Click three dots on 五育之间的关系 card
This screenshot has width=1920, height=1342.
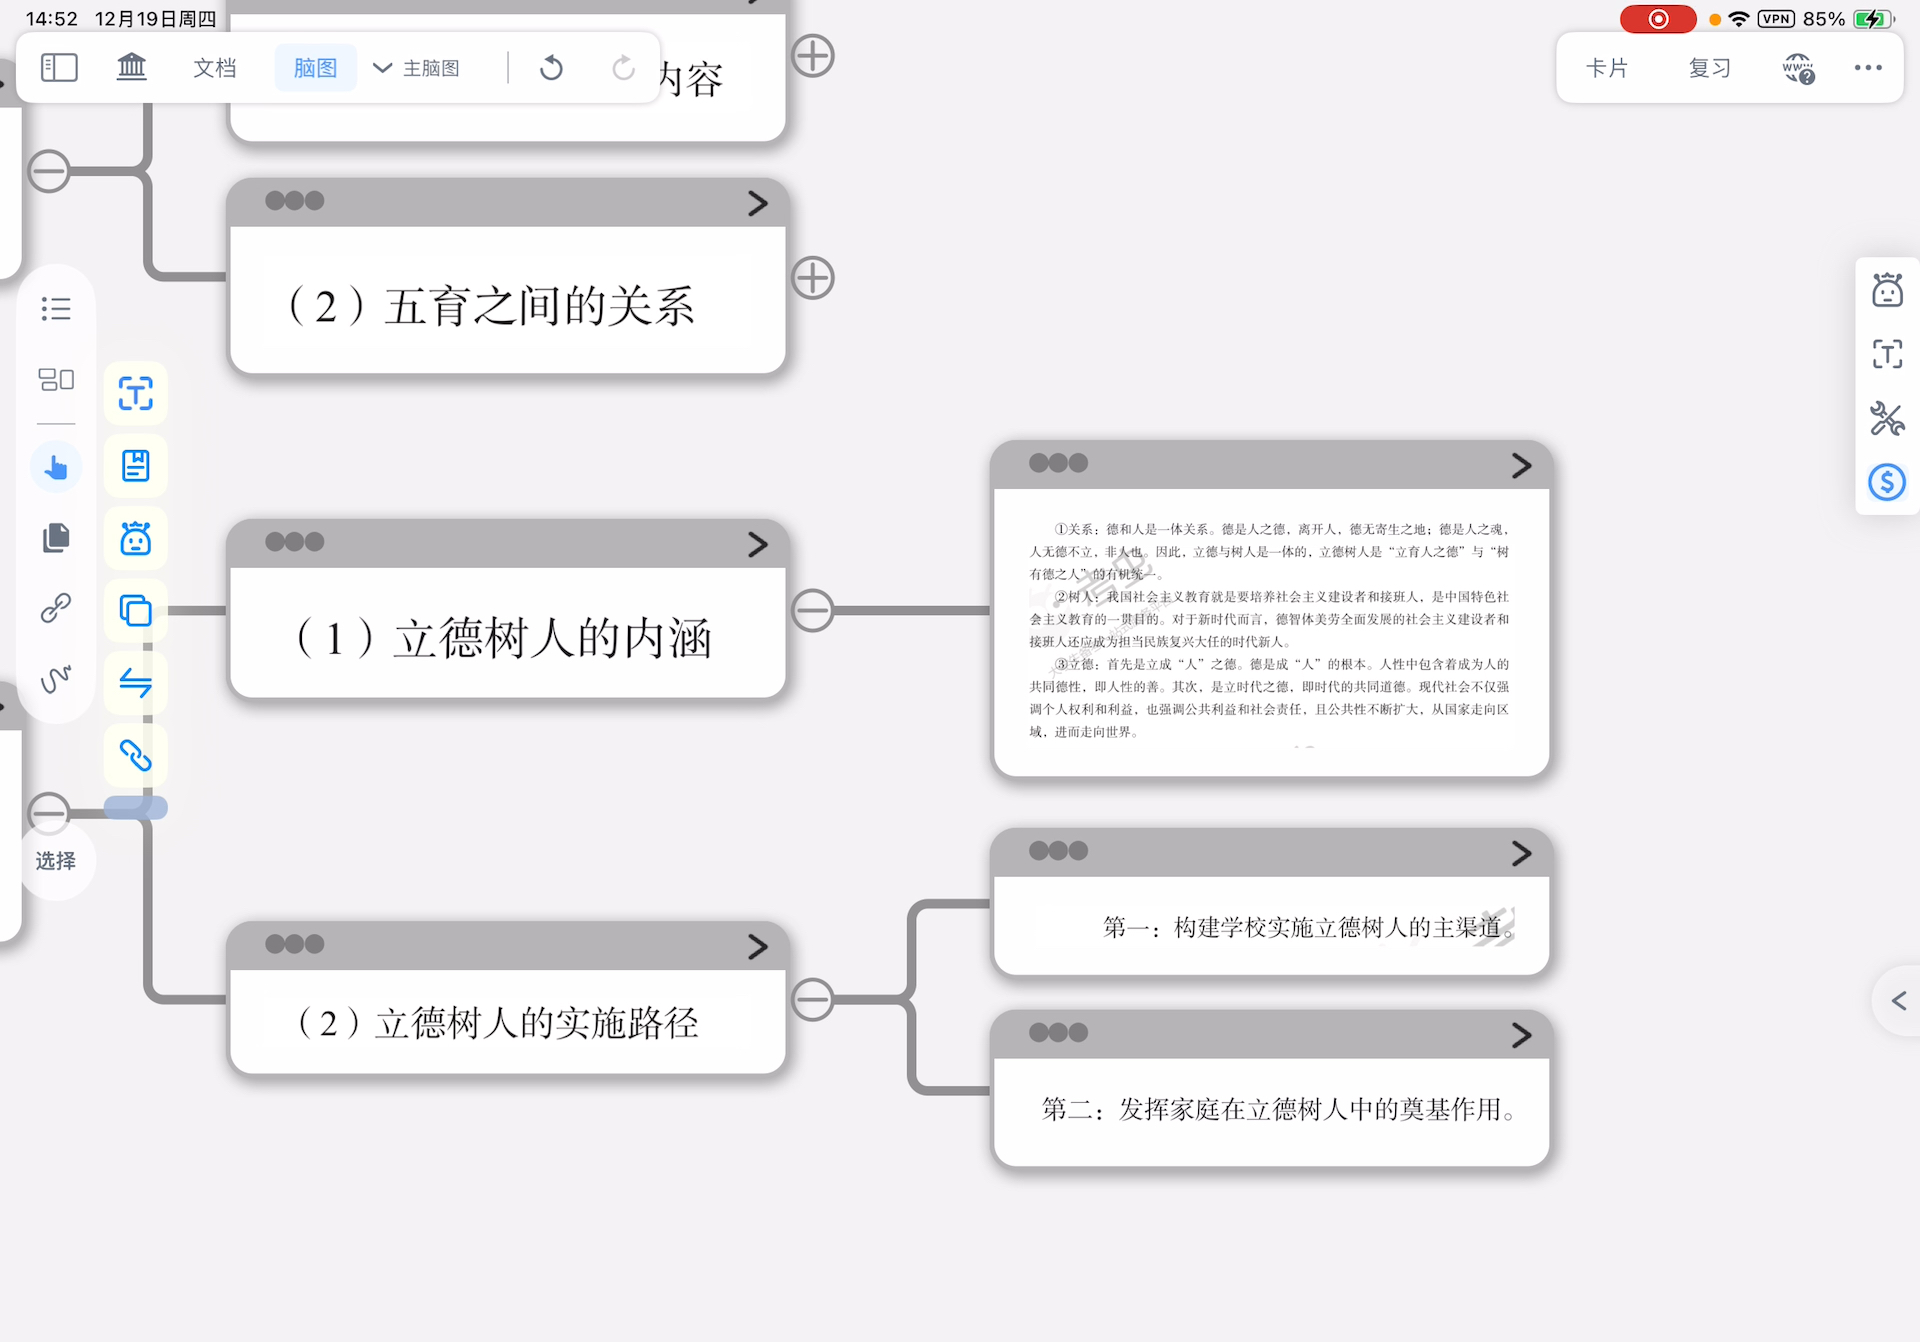[295, 201]
